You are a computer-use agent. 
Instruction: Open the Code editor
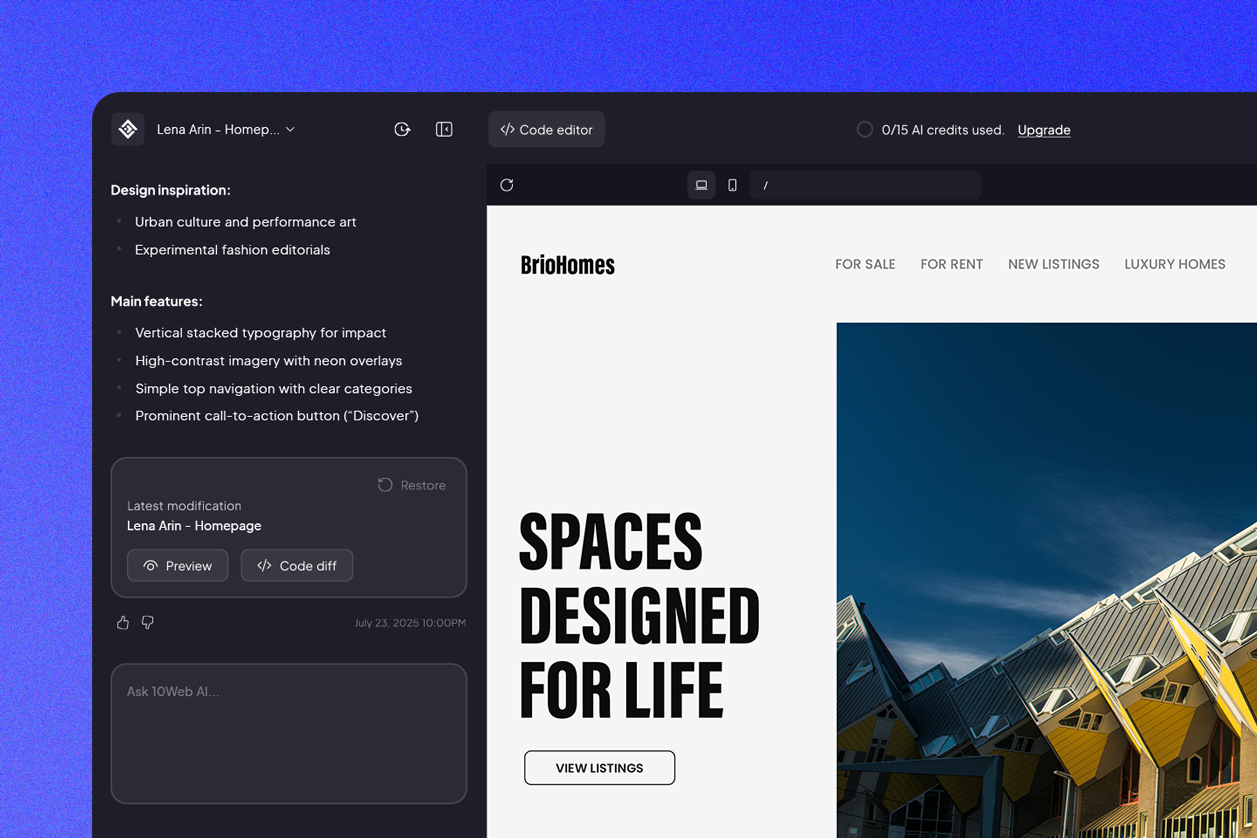[x=546, y=129]
